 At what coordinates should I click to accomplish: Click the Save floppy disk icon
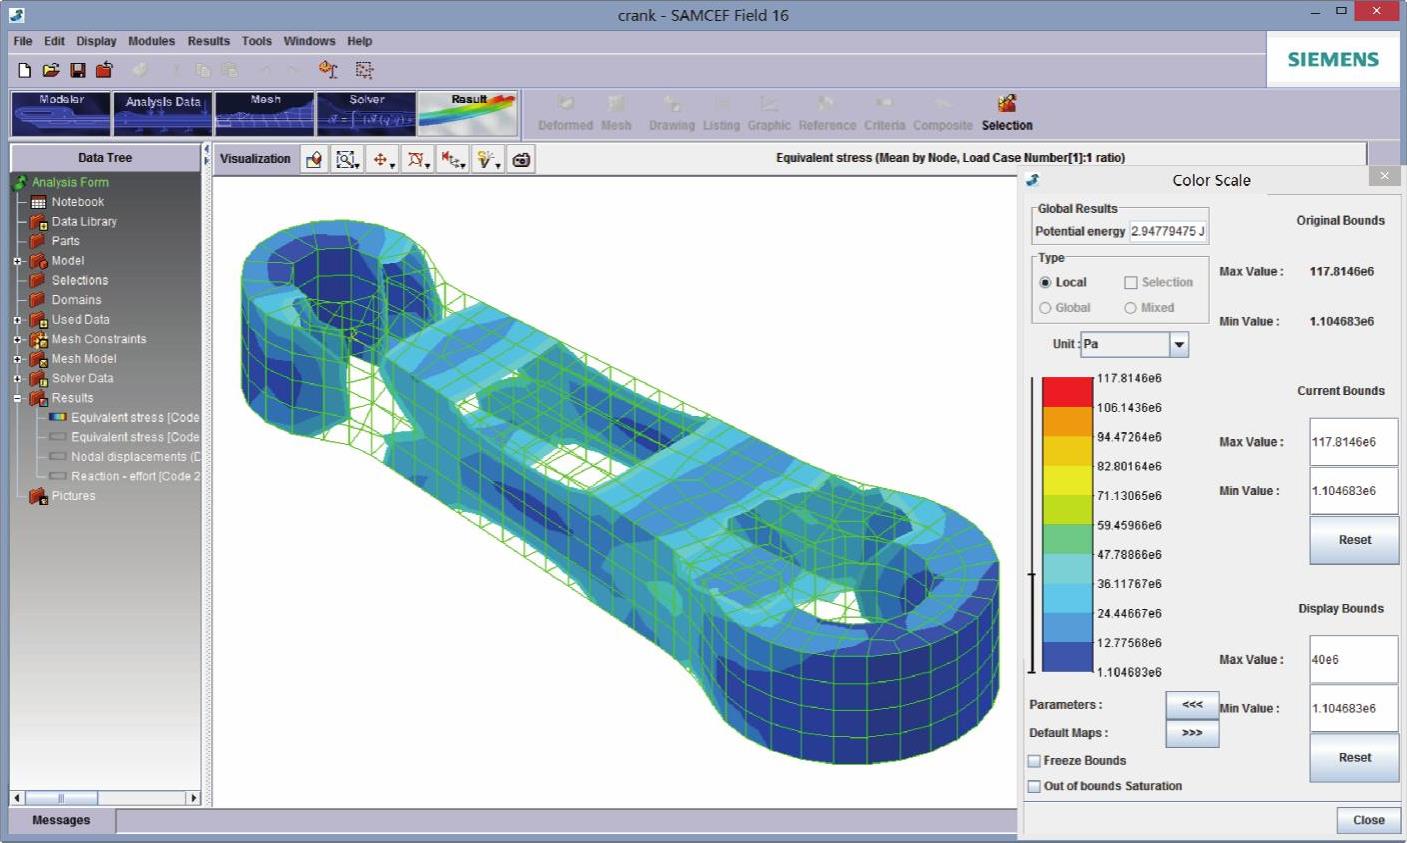point(77,70)
